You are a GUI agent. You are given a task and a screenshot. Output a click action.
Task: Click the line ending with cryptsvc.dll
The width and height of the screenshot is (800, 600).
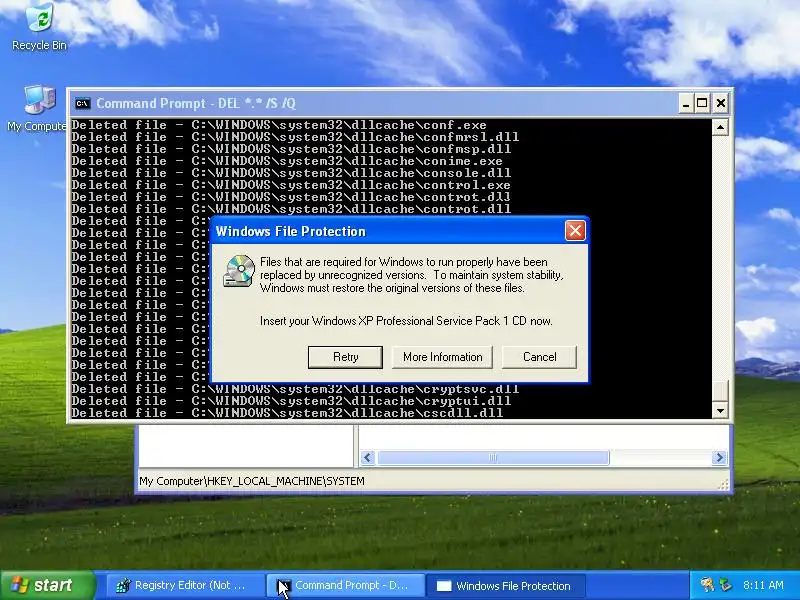click(295, 389)
